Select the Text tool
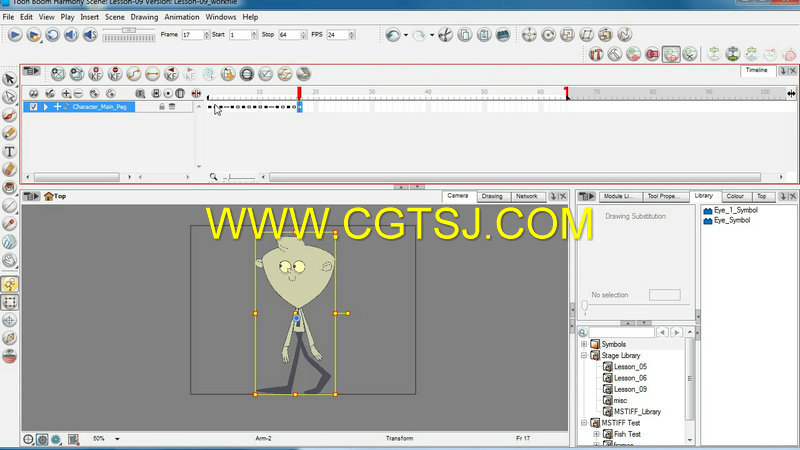The image size is (800, 450). pos(9,152)
